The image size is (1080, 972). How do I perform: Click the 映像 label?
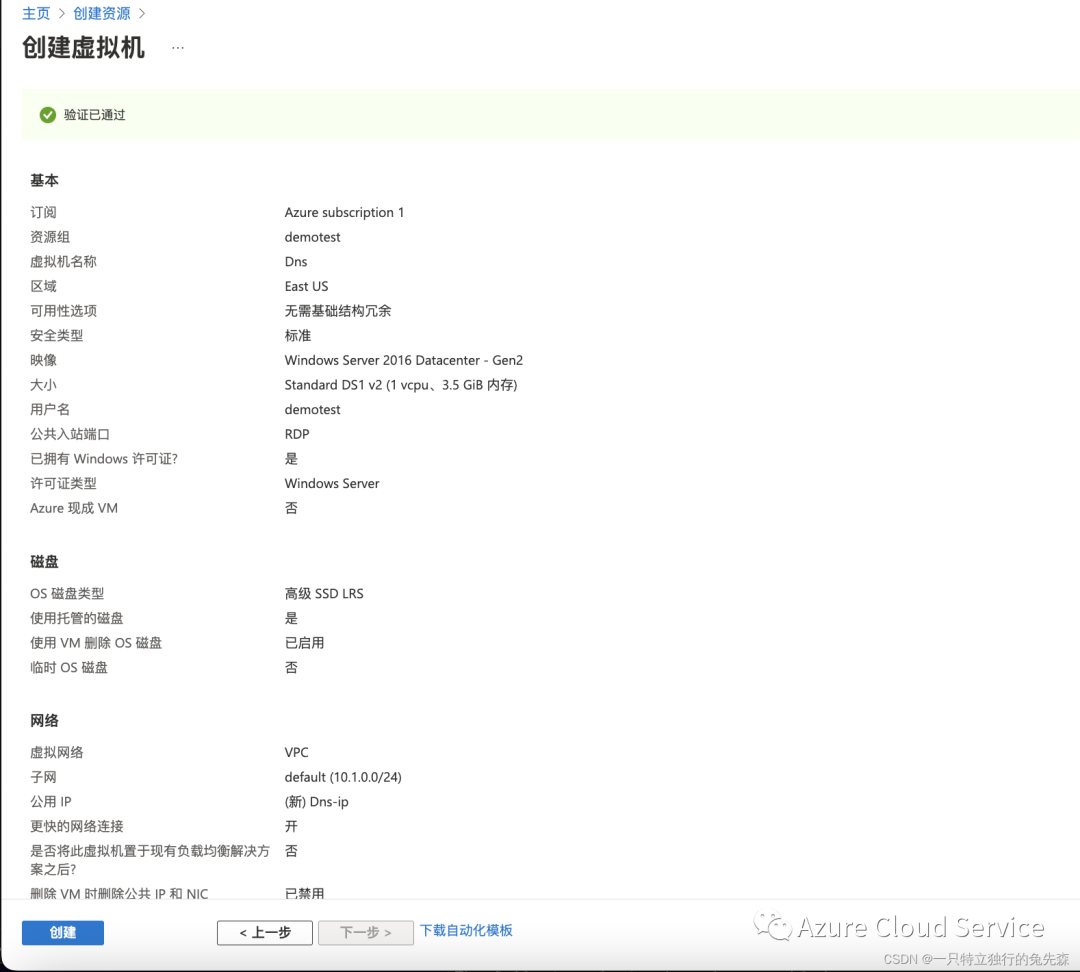43,360
